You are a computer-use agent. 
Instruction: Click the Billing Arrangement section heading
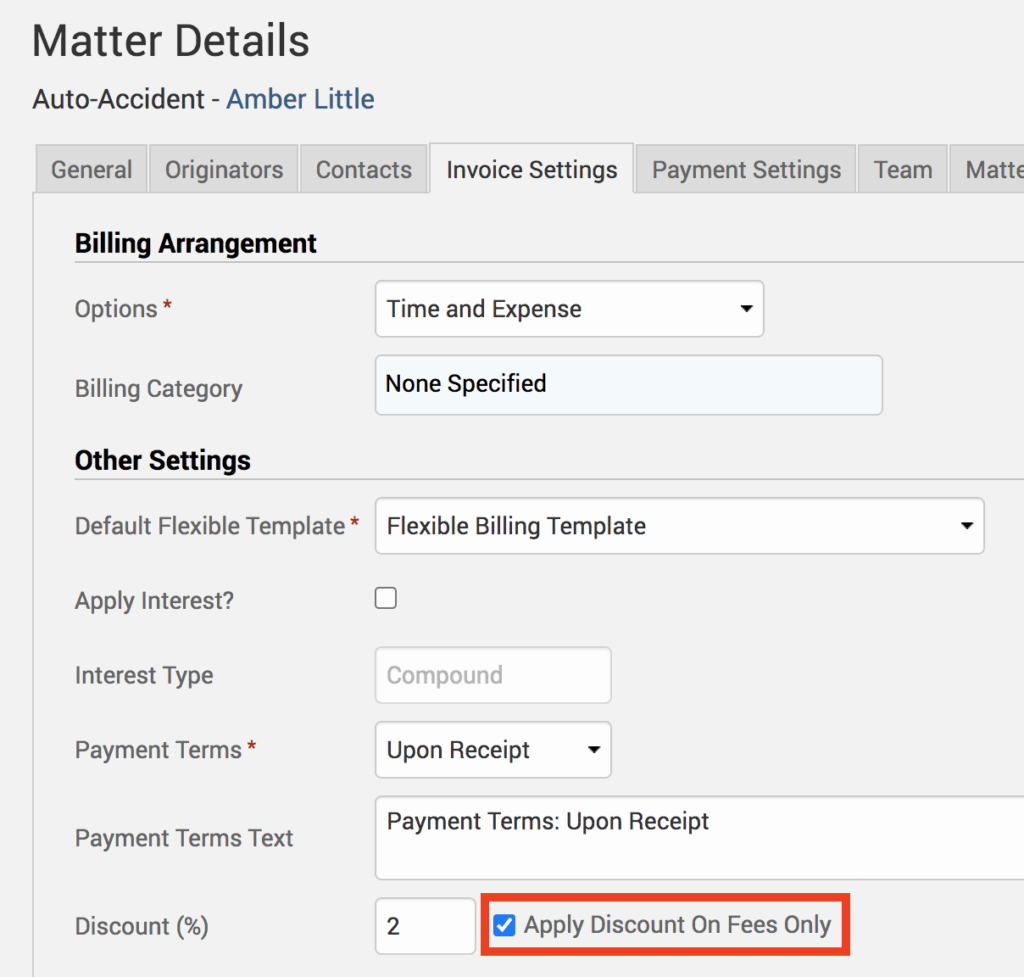point(196,243)
